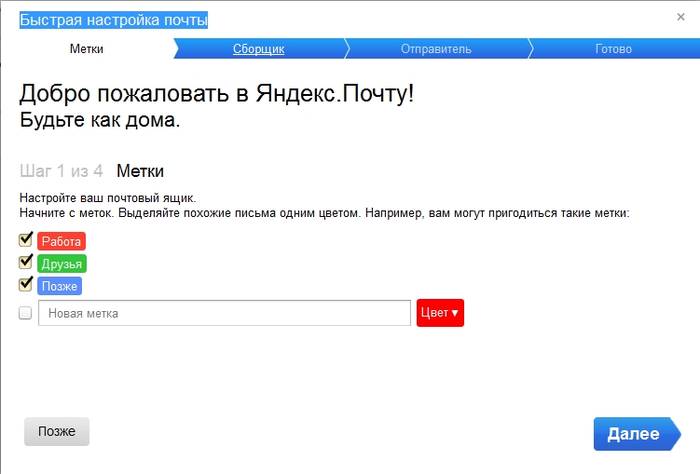Image resolution: width=700 pixels, height=474 pixels.
Task: Click the Добро пожаловать в Яндекс.Почту heading
Action: (x=216, y=94)
